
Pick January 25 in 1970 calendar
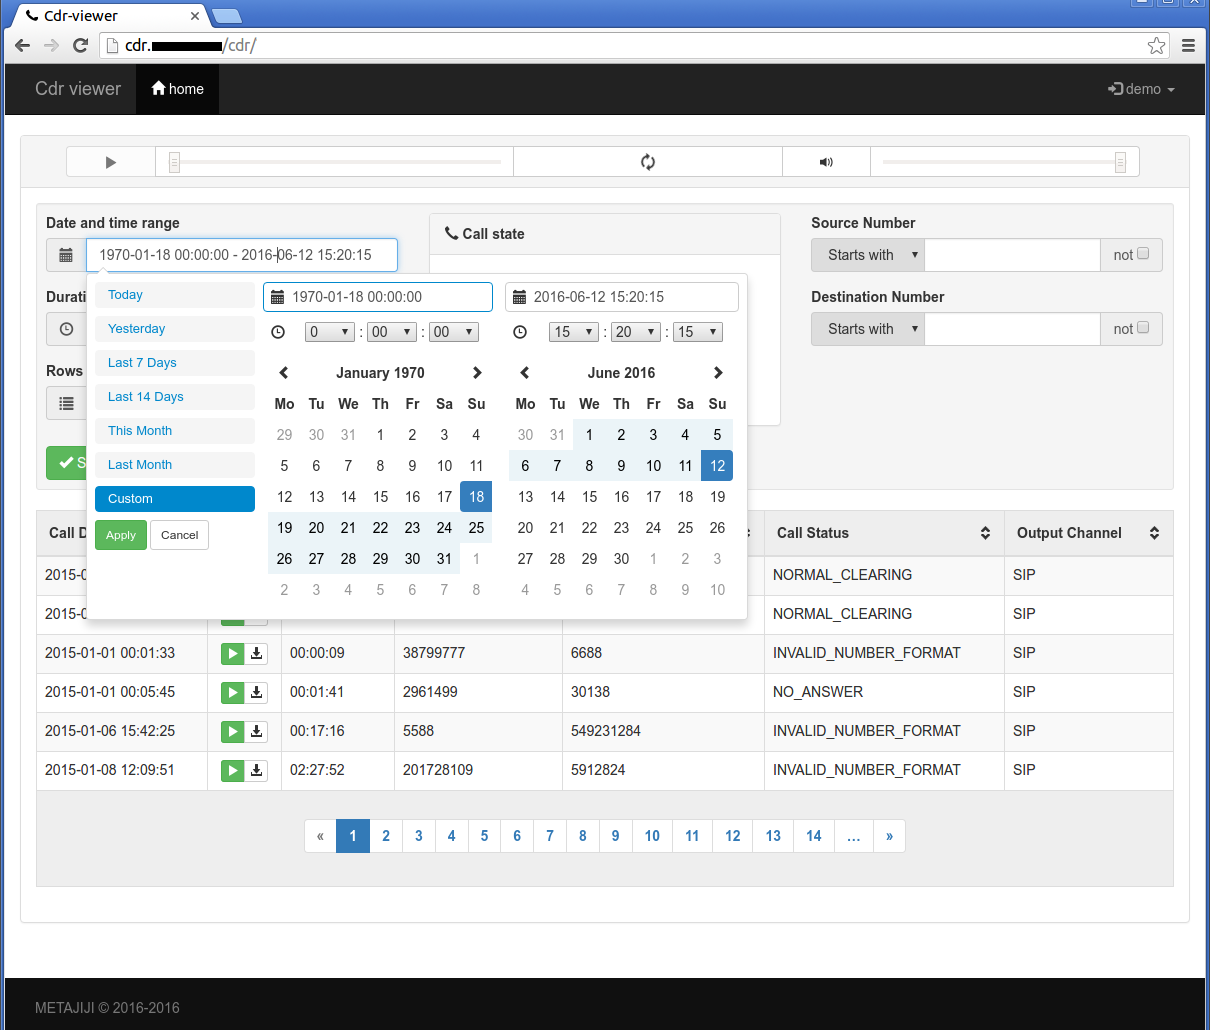tap(476, 528)
